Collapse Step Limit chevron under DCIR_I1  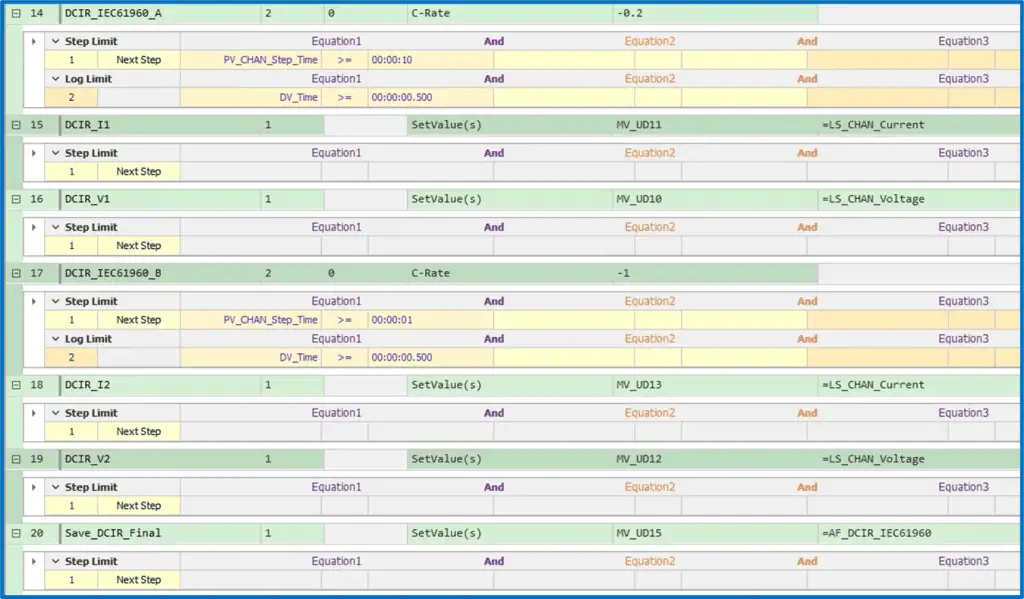56,153
